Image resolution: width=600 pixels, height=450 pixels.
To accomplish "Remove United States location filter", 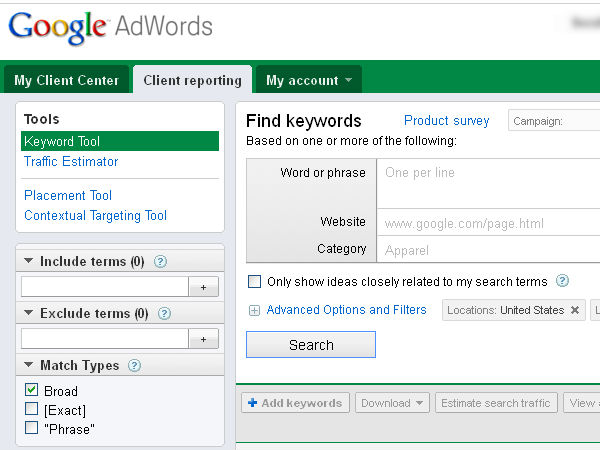I will click(x=575, y=310).
